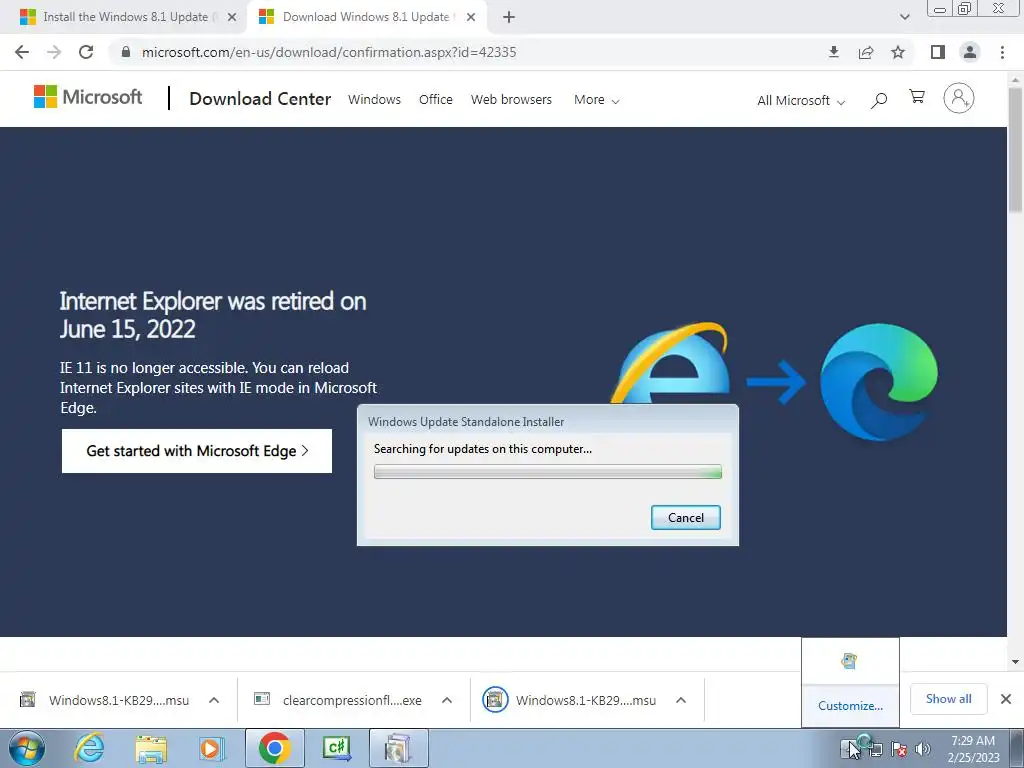This screenshot has height=768, width=1024.
Task: Cancel the Windows Update Standalone Installer
Action: 686,517
